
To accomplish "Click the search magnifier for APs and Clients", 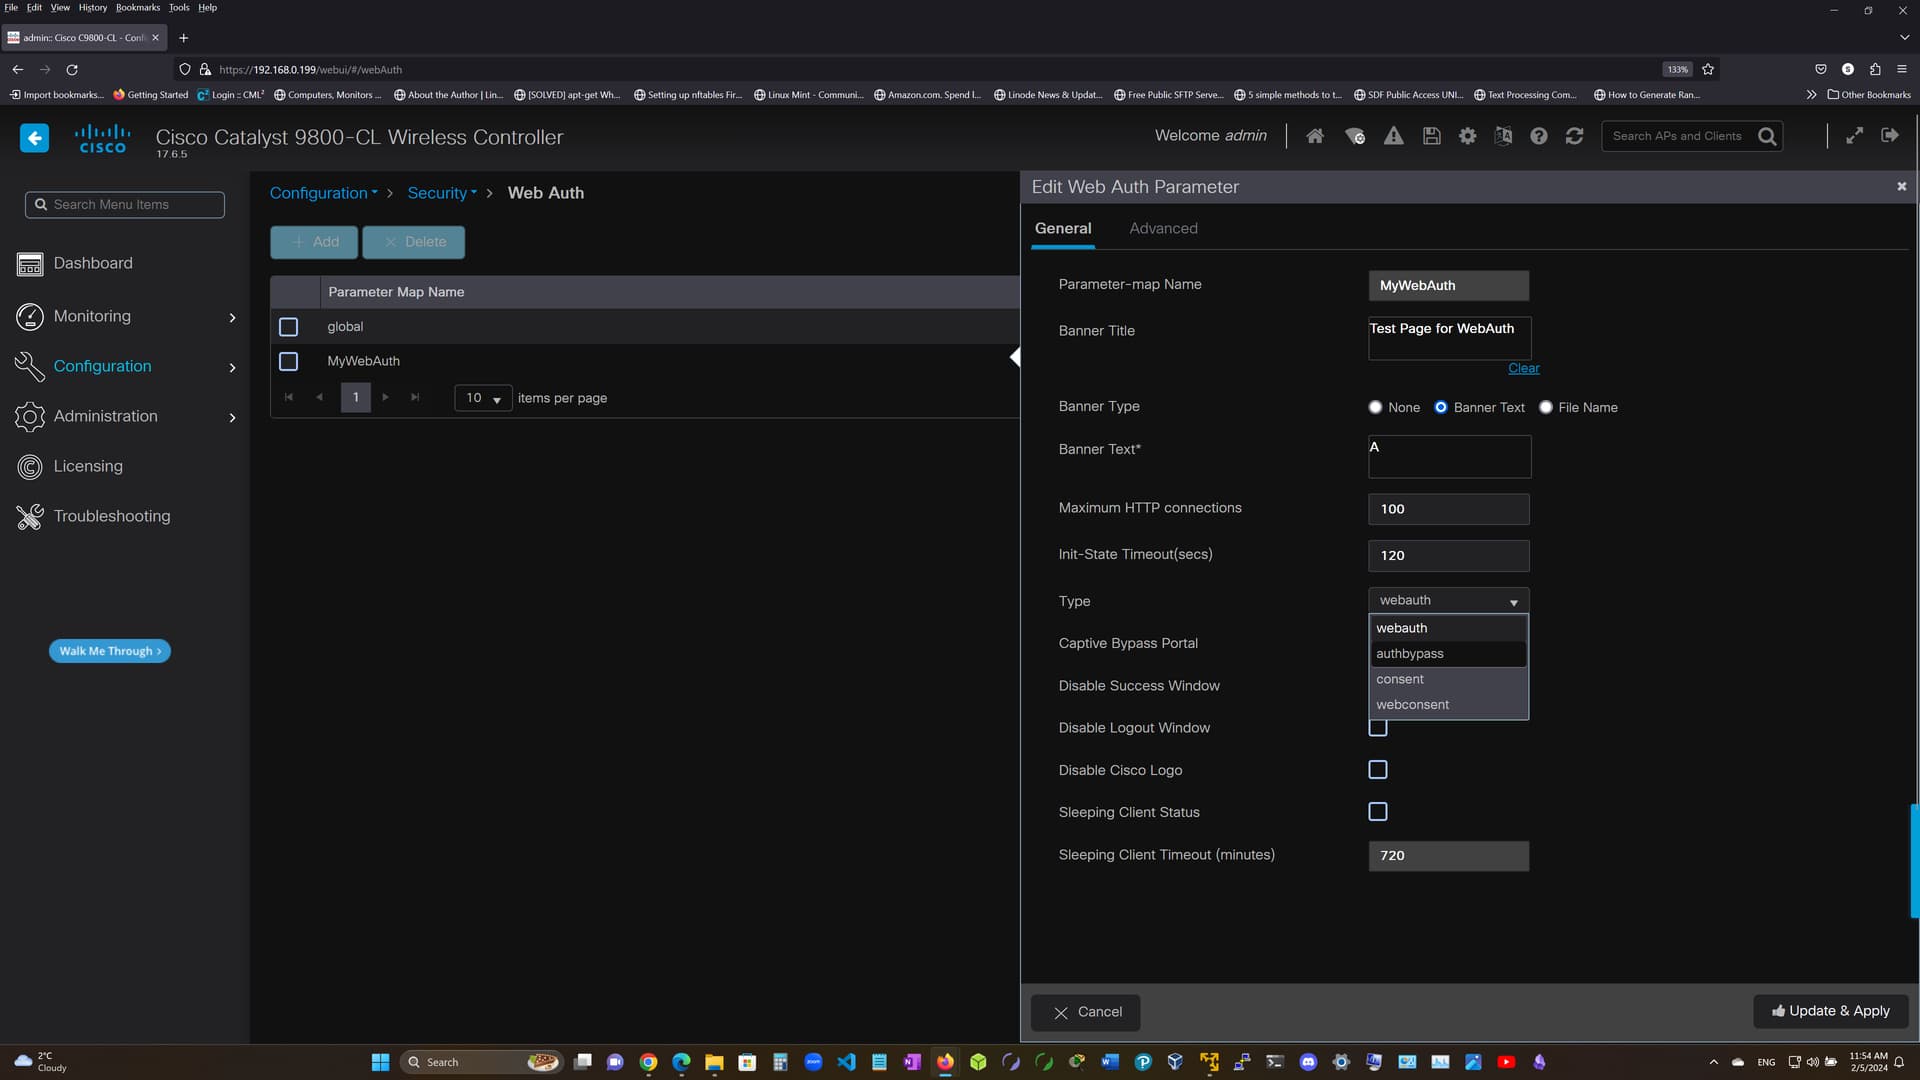I will (1768, 136).
